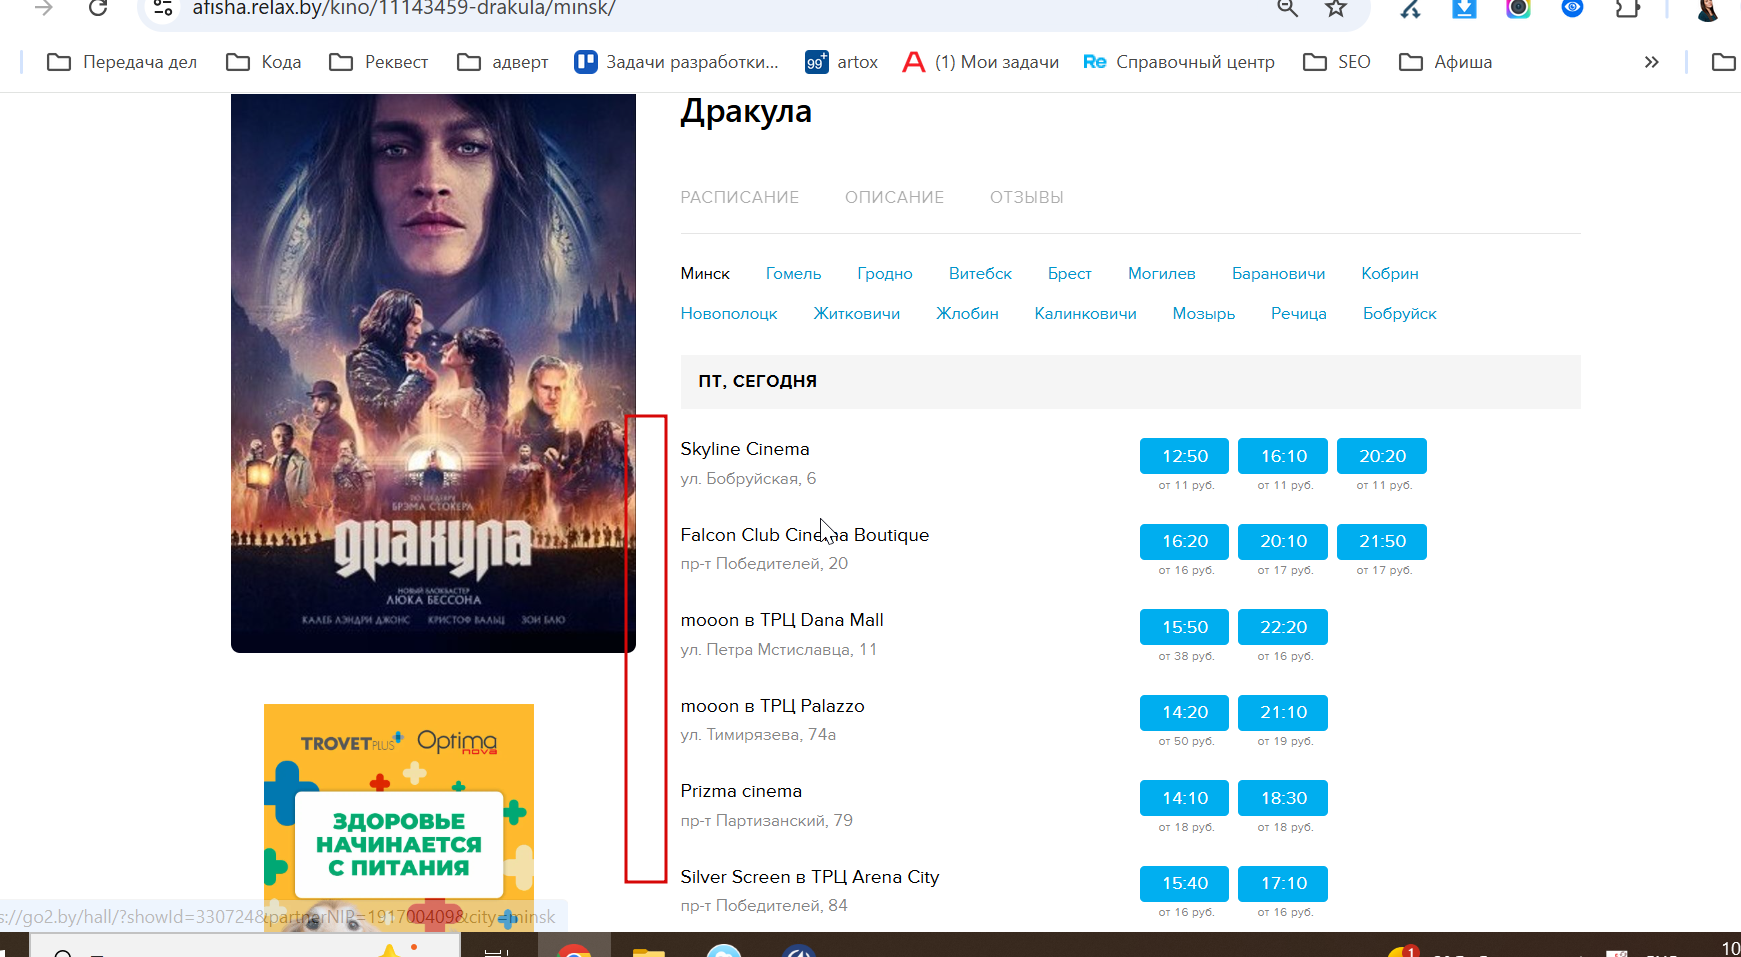Click the address bar URL

pyautogui.click(x=404, y=9)
